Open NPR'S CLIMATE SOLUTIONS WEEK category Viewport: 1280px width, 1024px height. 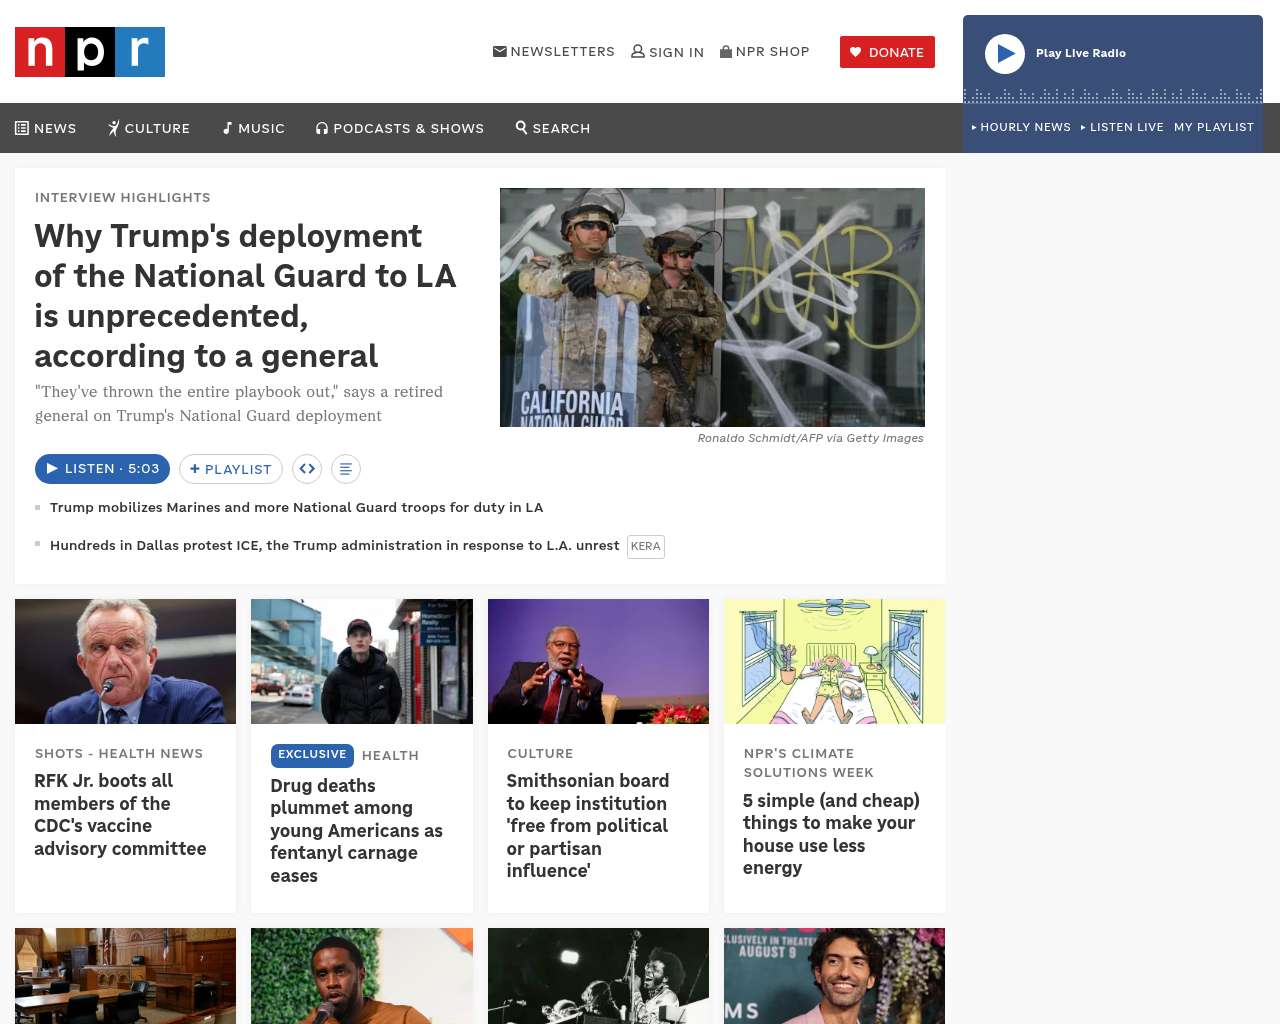[x=809, y=763]
